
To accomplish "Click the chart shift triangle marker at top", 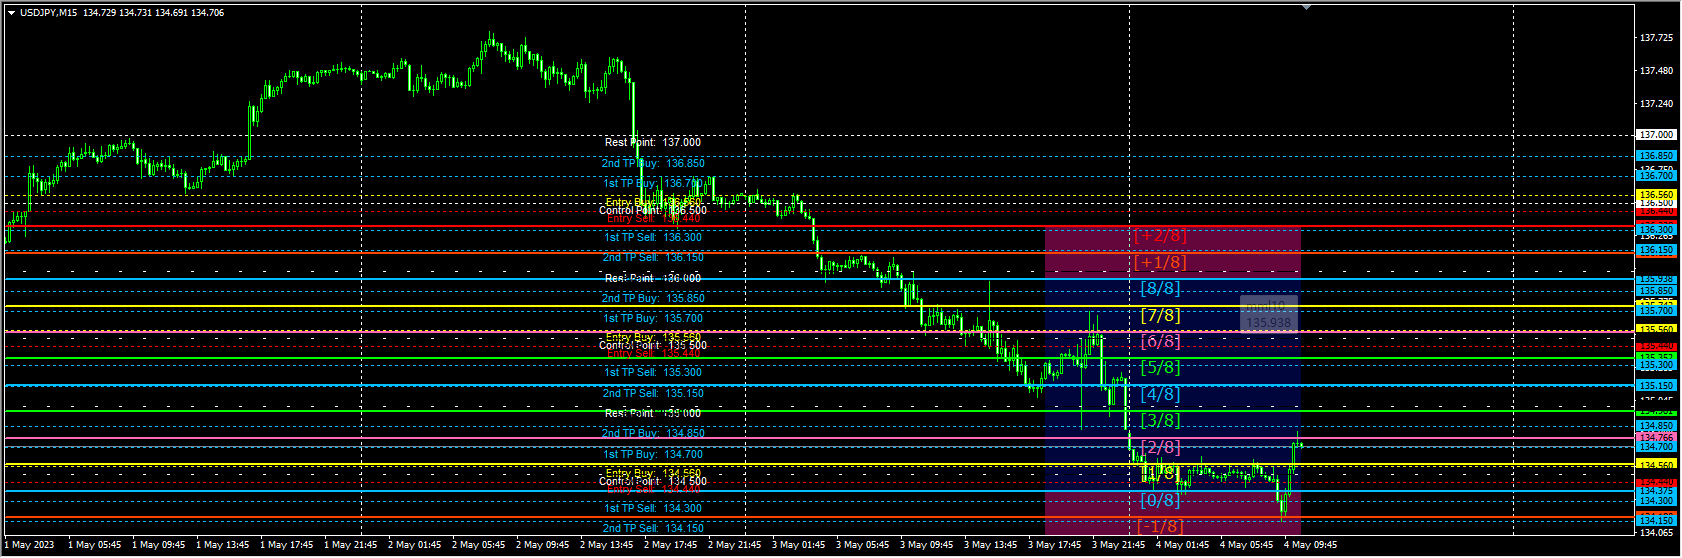I will pyautogui.click(x=1306, y=7).
